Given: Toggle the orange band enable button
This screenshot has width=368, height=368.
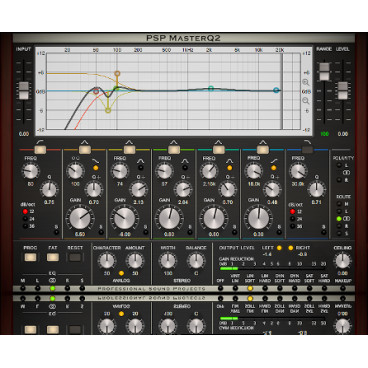Looking at the screenshot, I should [x=85, y=150].
